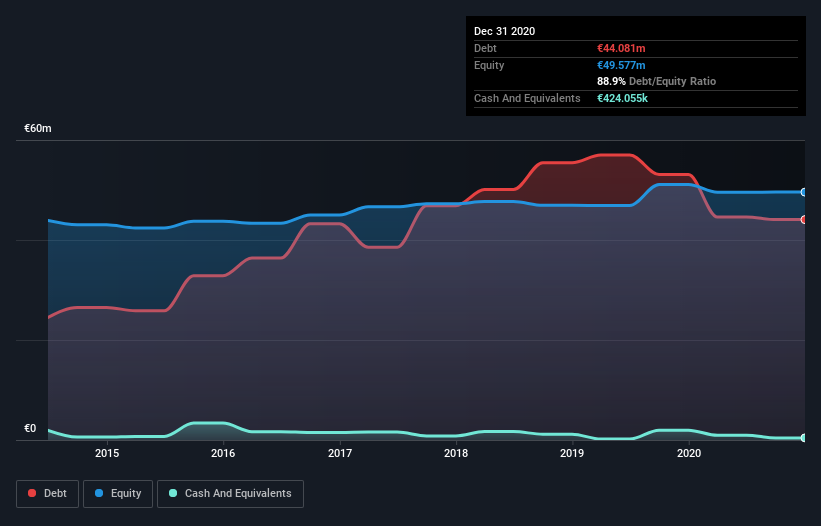Click the red Debt legend dot
The width and height of the screenshot is (821, 526).
(x=32, y=493)
